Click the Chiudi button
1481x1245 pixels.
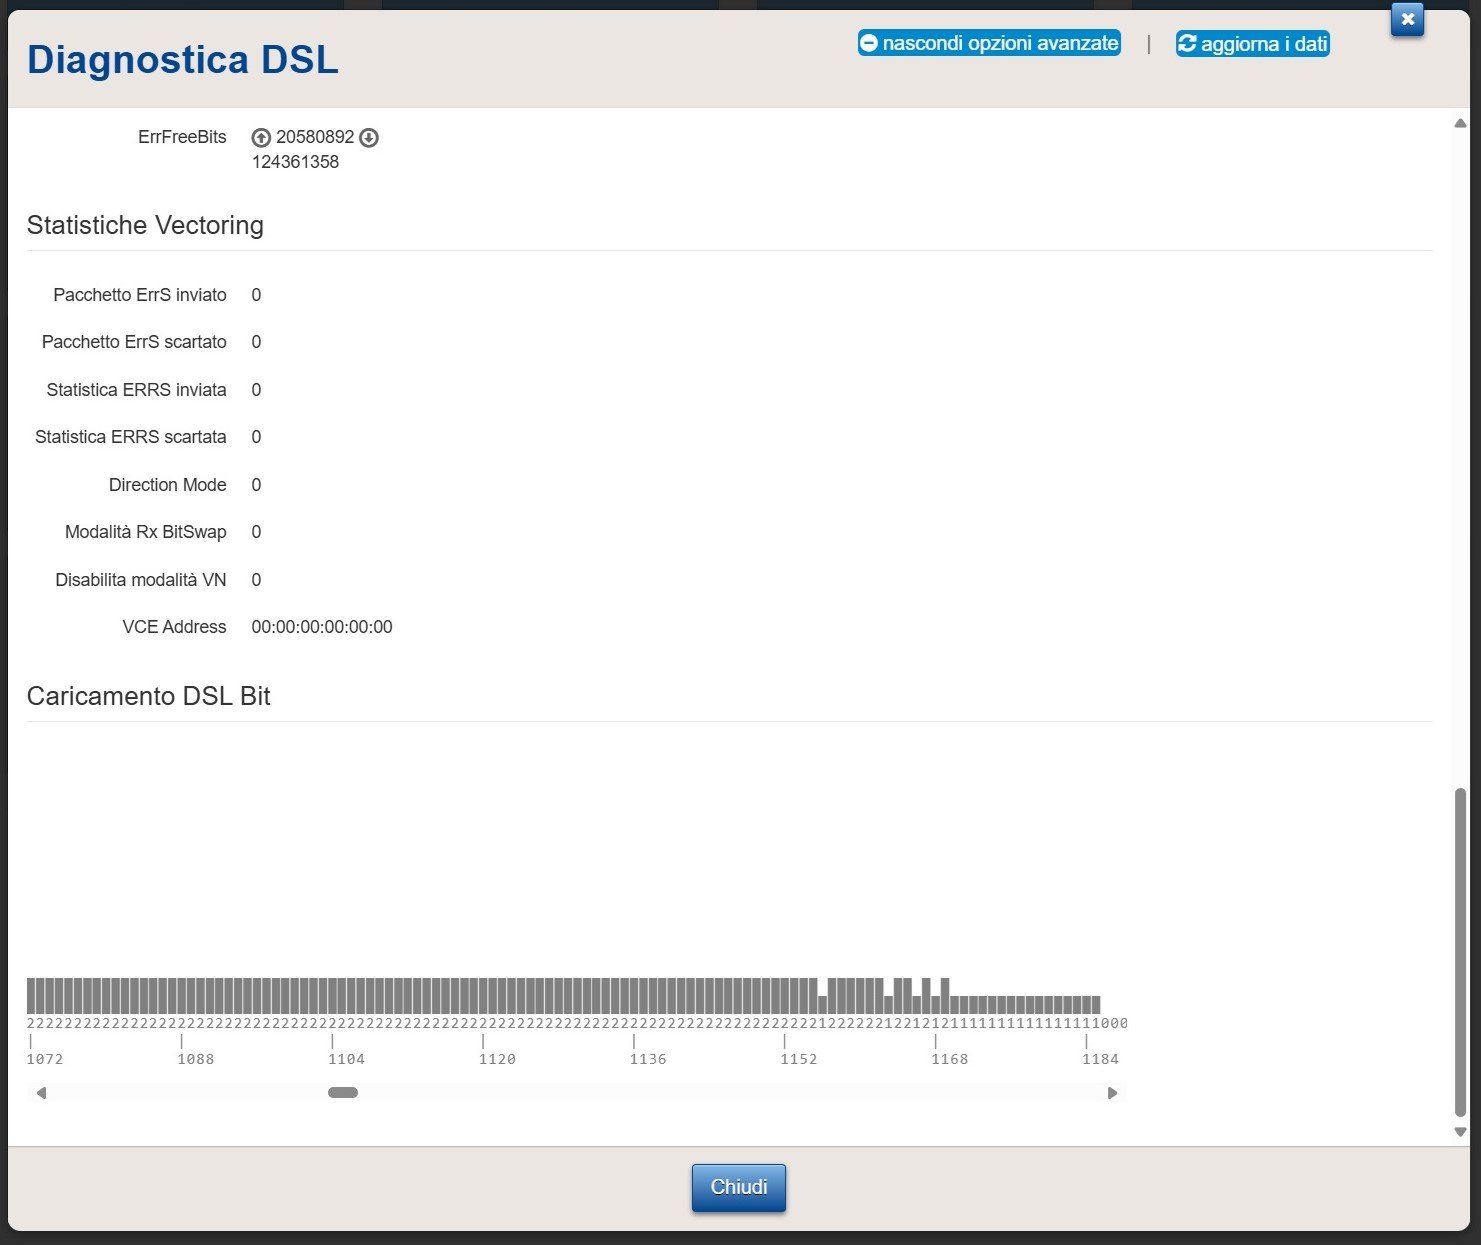[739, 1188]
